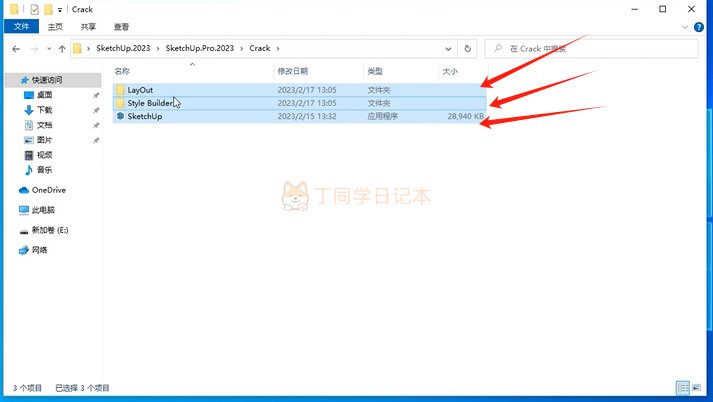Screen dimensions: 713x402
Task: Open the 文件 ribbon tab
Action: 21,26
